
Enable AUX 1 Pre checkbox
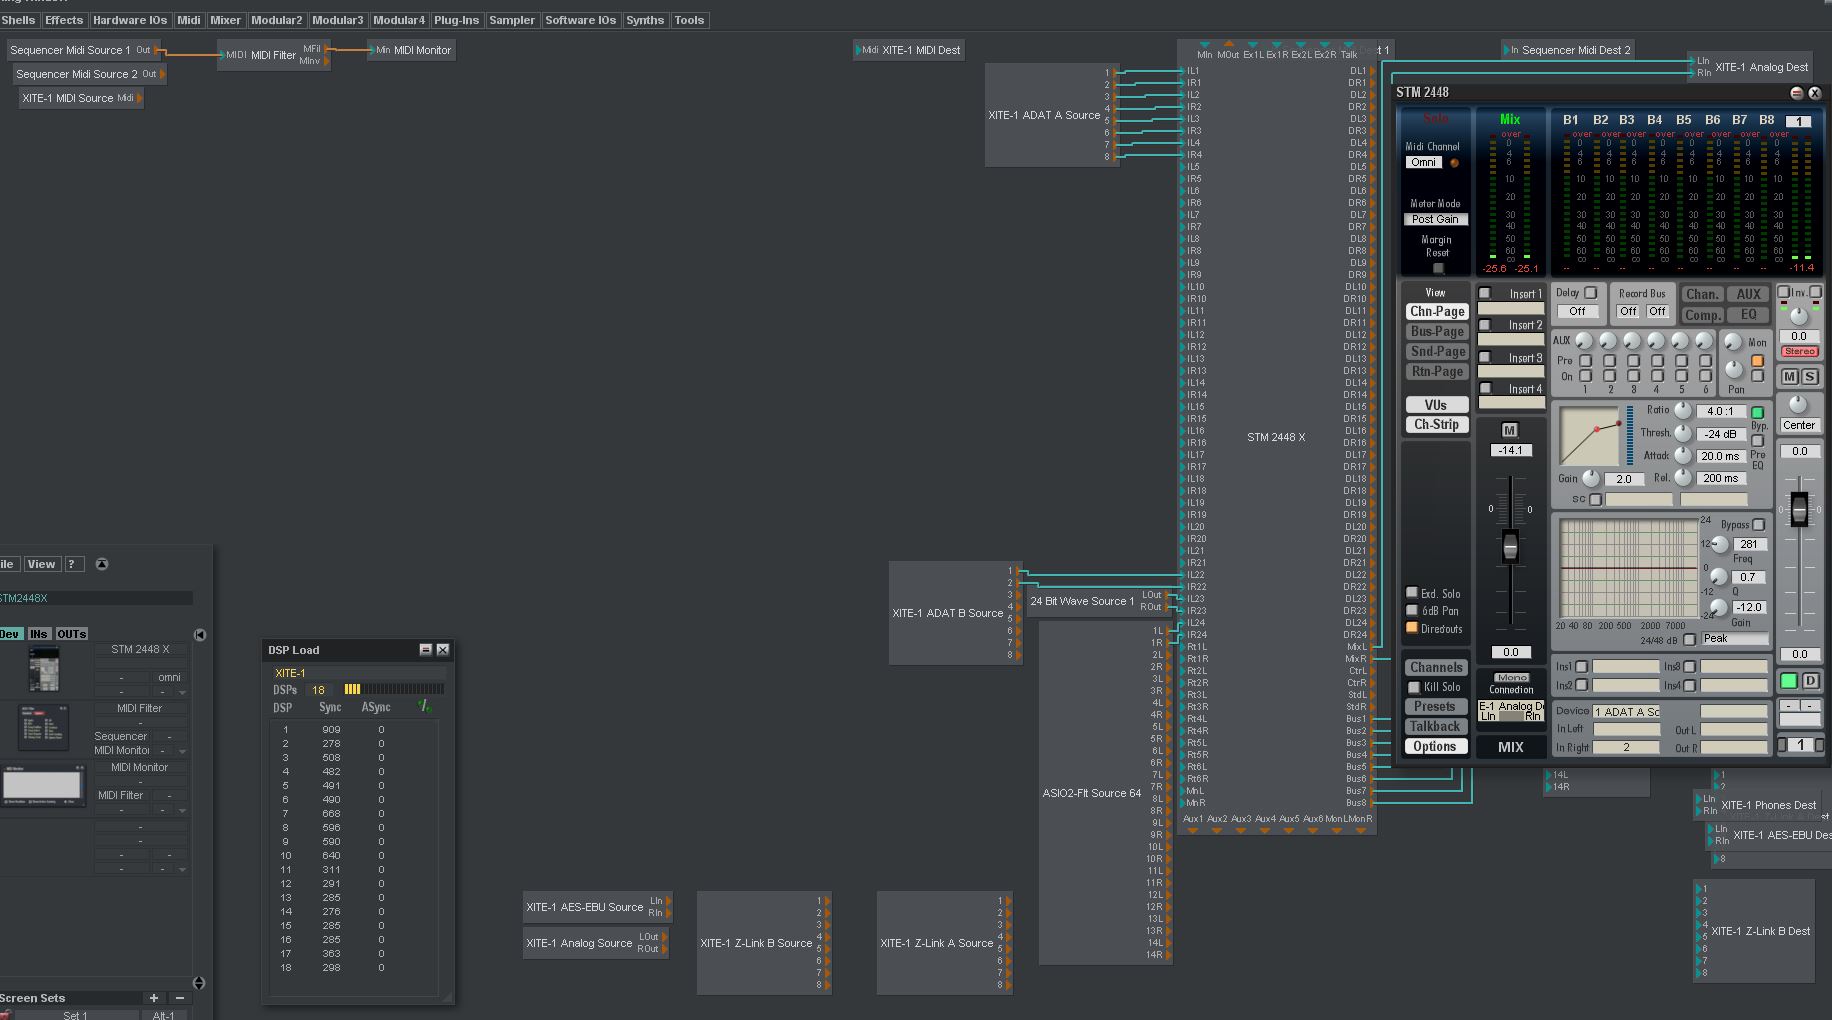coord(1585,361)
